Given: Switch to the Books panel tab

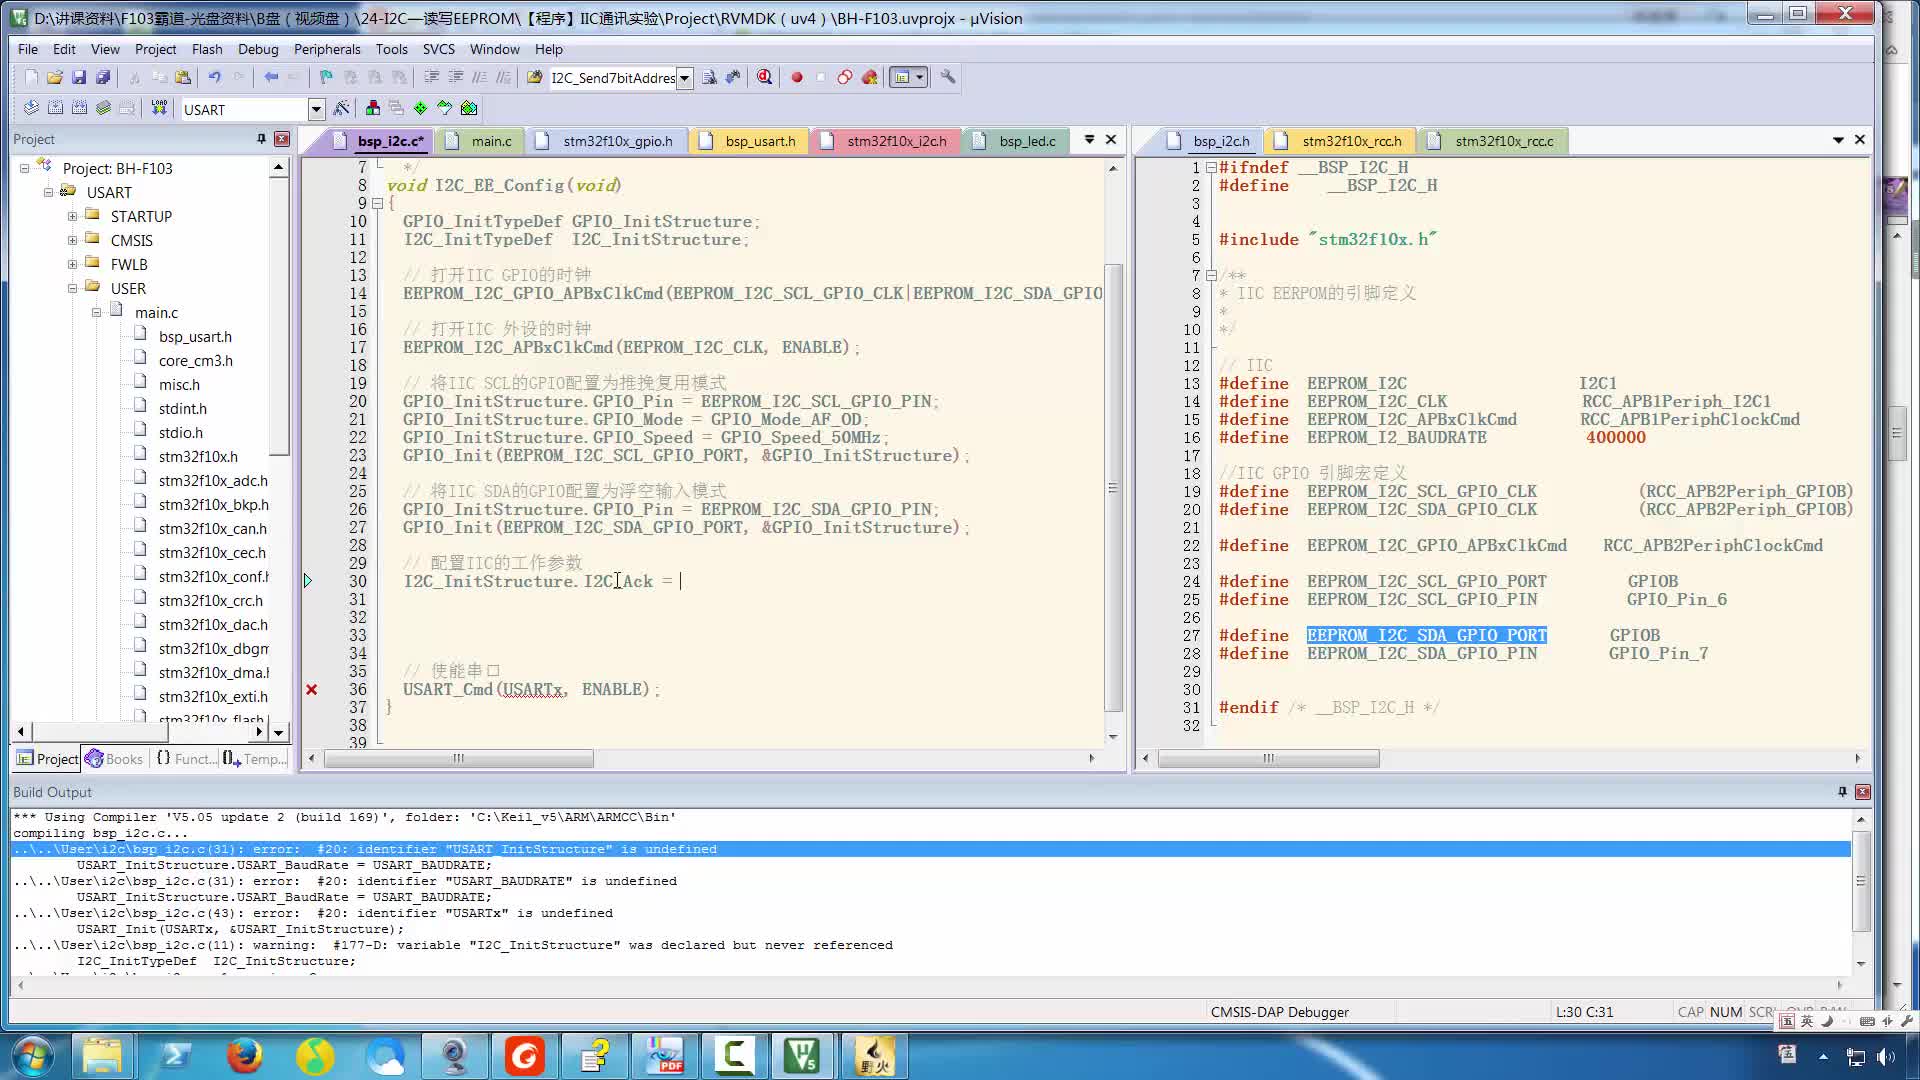Looking at the screenshot, I should (114, 759).
